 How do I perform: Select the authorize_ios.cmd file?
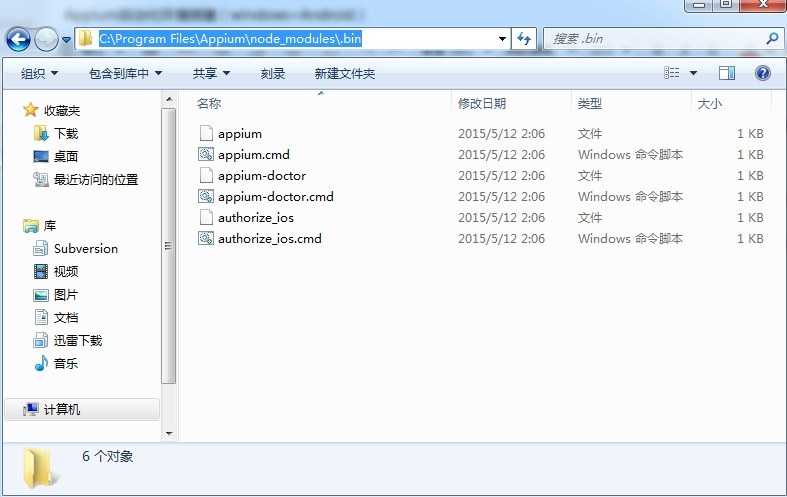[270, 239]
